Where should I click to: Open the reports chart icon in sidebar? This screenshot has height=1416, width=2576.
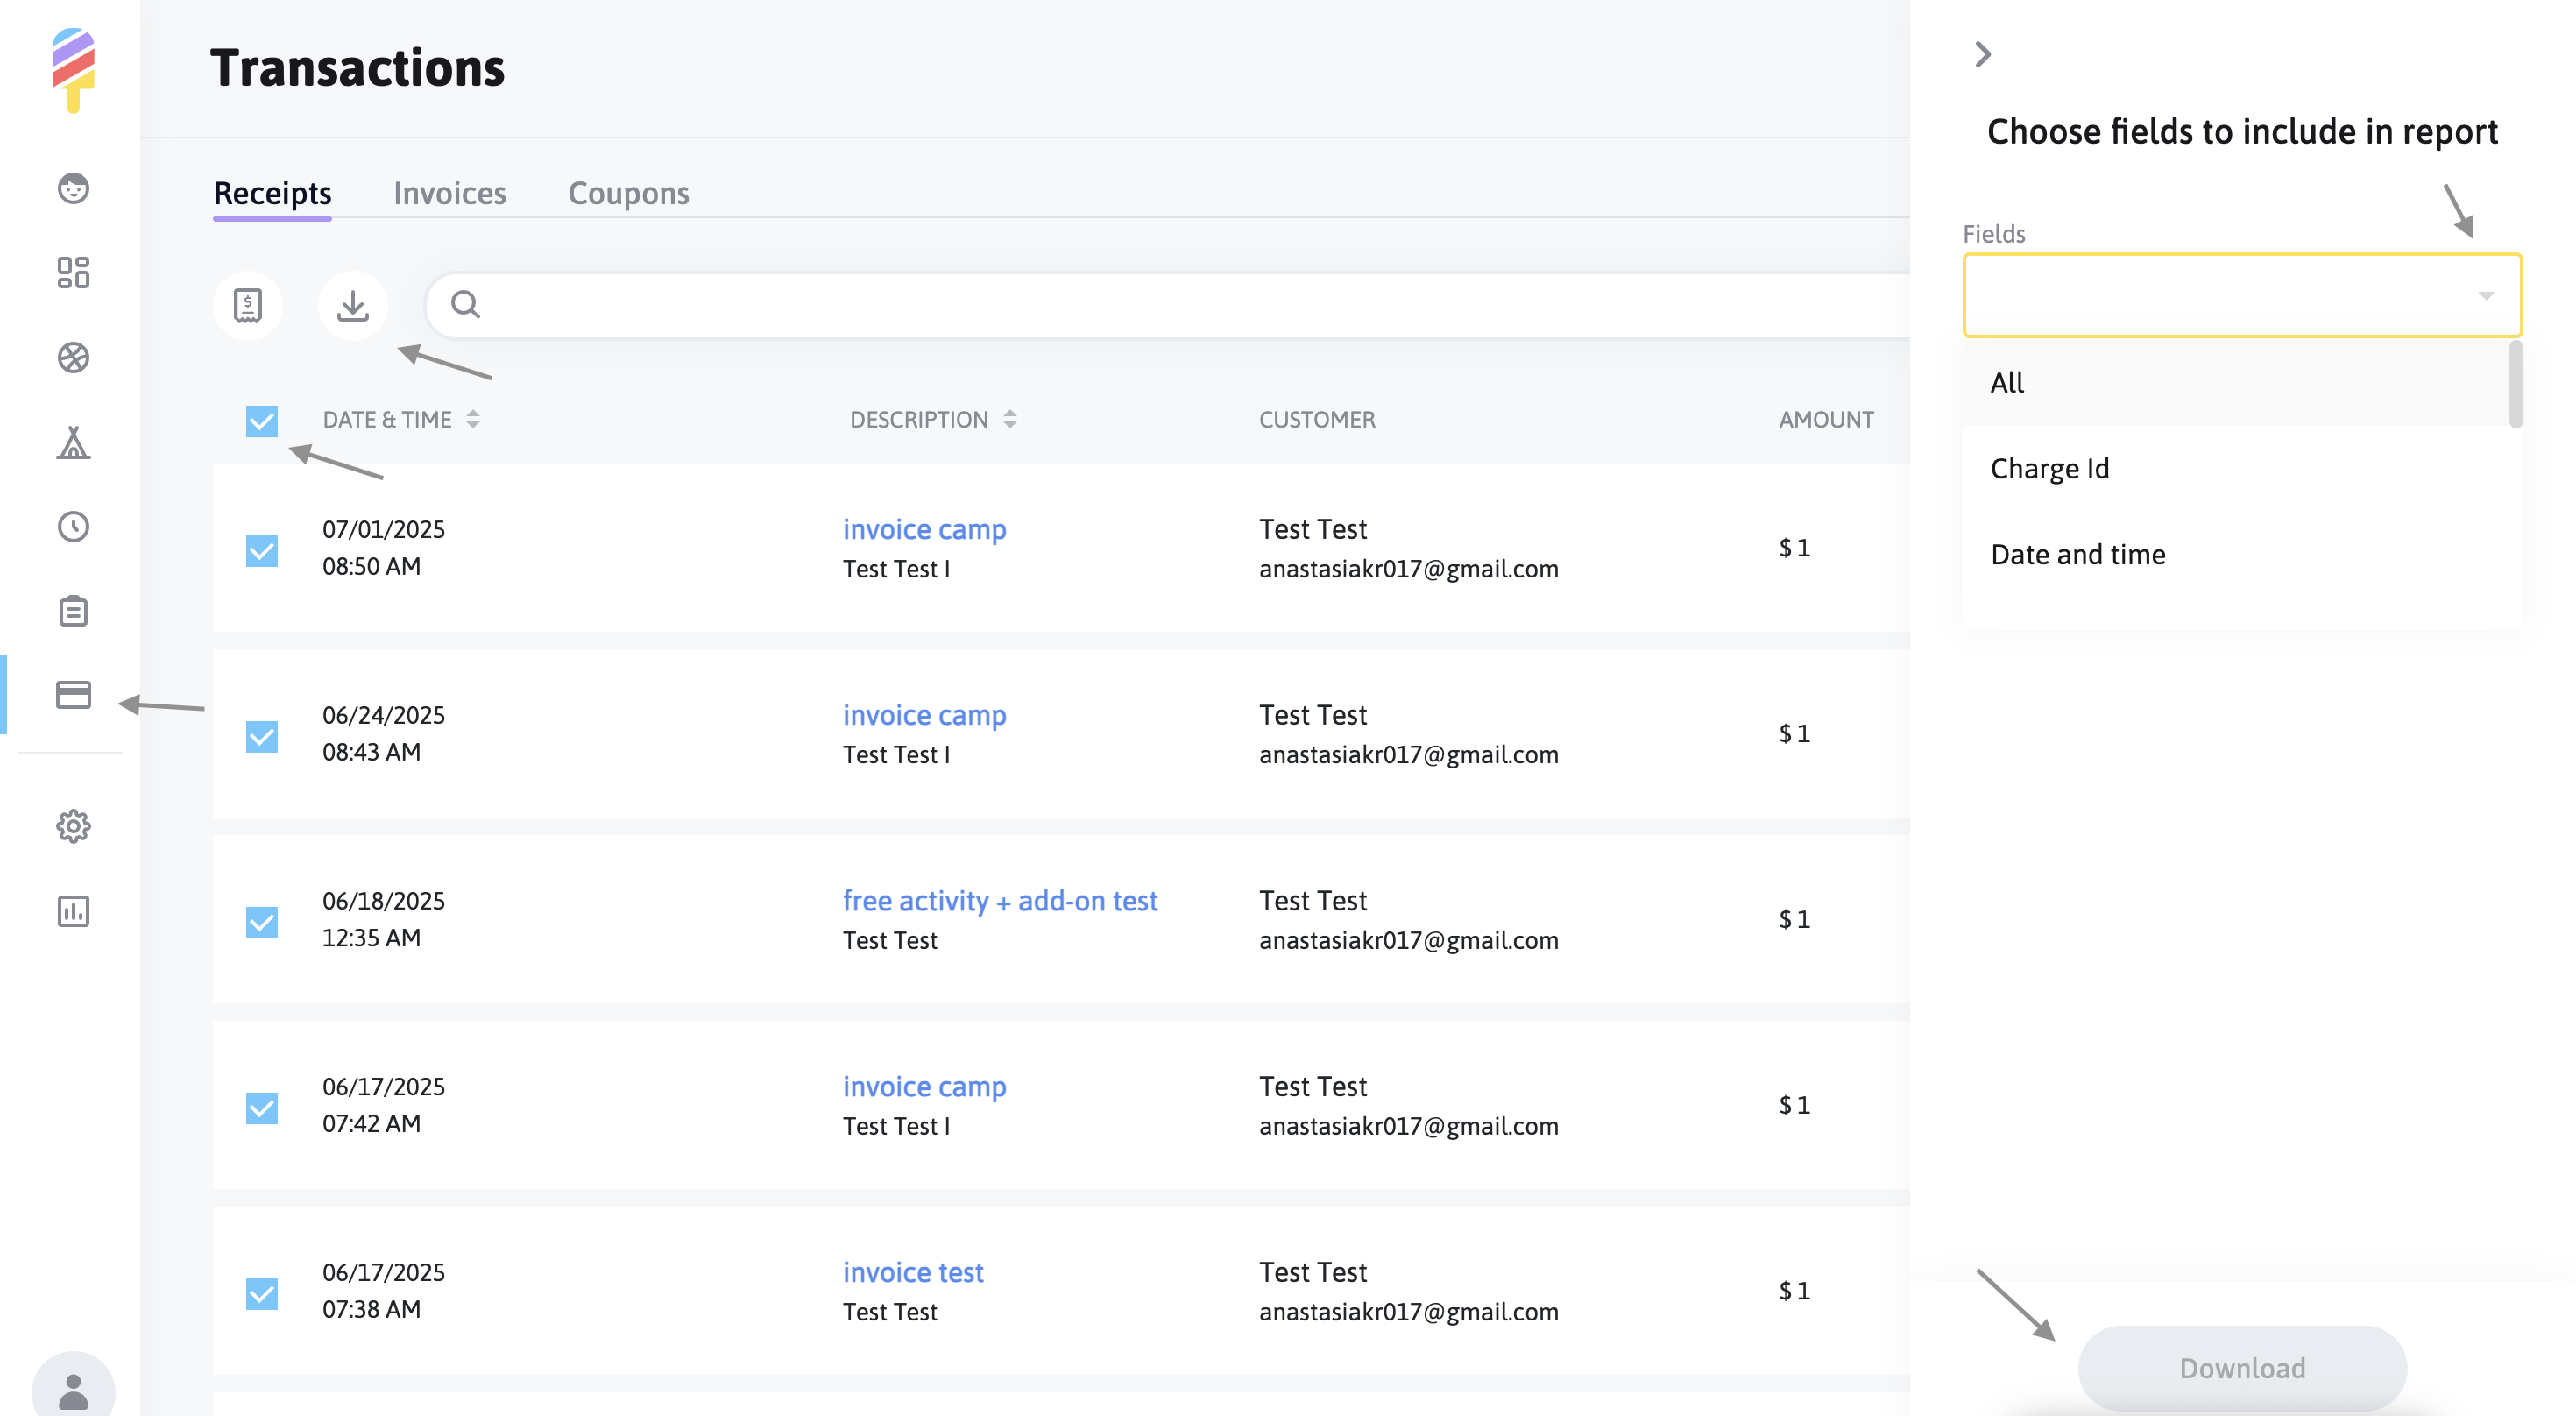click(x=73, y=910)
